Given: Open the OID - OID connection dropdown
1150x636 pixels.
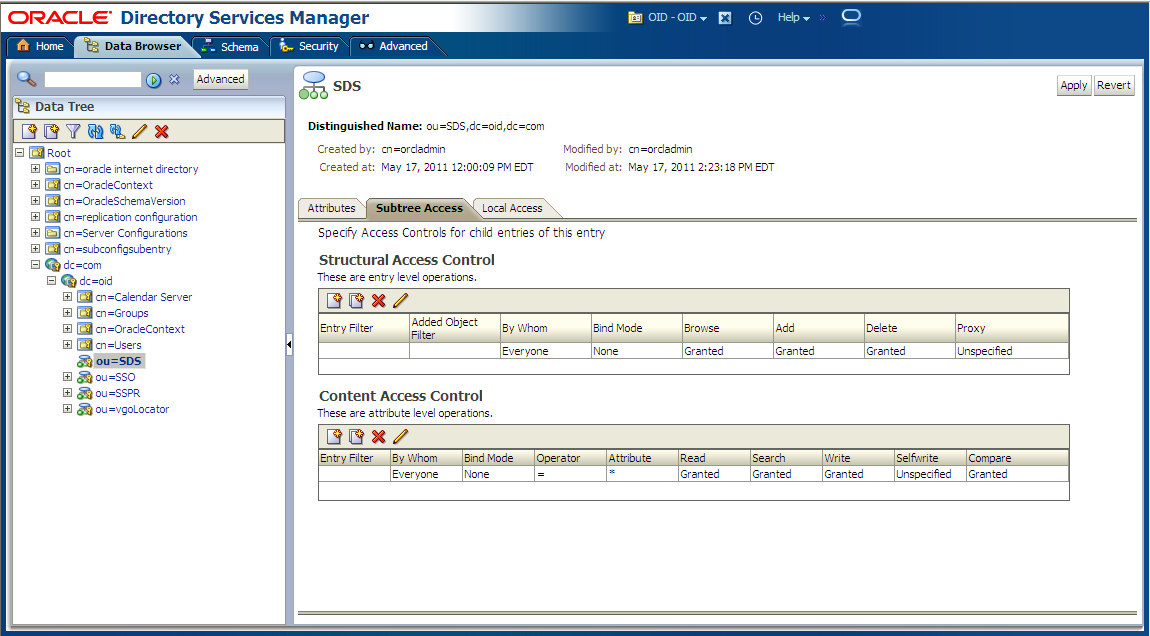Looking at the screenshot, I should (678, 18).
